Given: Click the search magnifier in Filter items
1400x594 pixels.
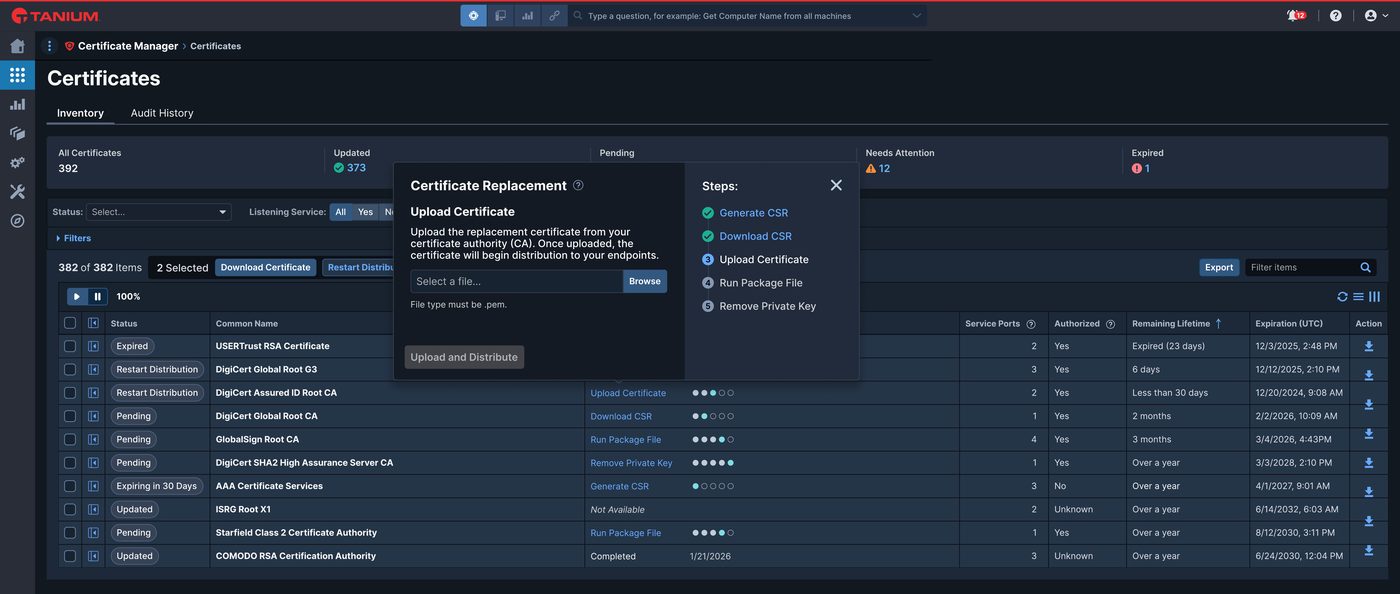Looking at the screenshot, I should tap(1365, 268).
